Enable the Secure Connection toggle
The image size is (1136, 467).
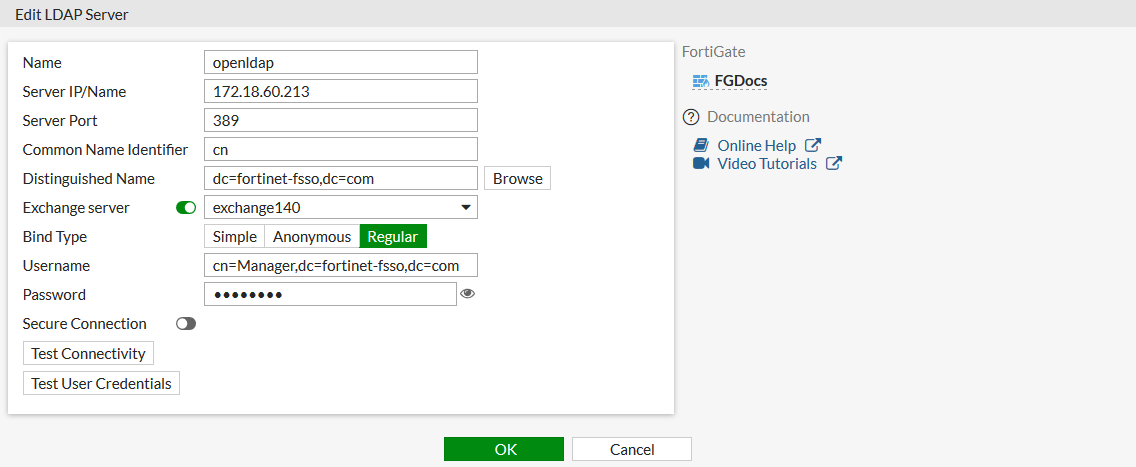click(186, 324)
